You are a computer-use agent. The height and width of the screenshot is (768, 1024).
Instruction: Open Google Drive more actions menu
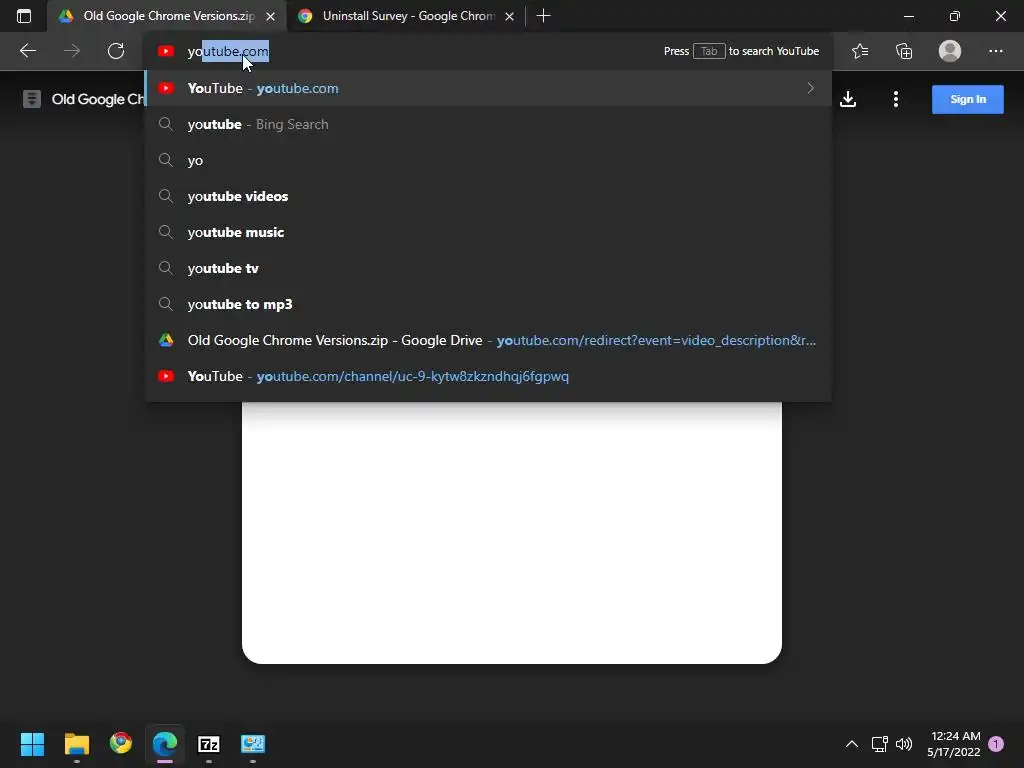click(x=895, y=99)
